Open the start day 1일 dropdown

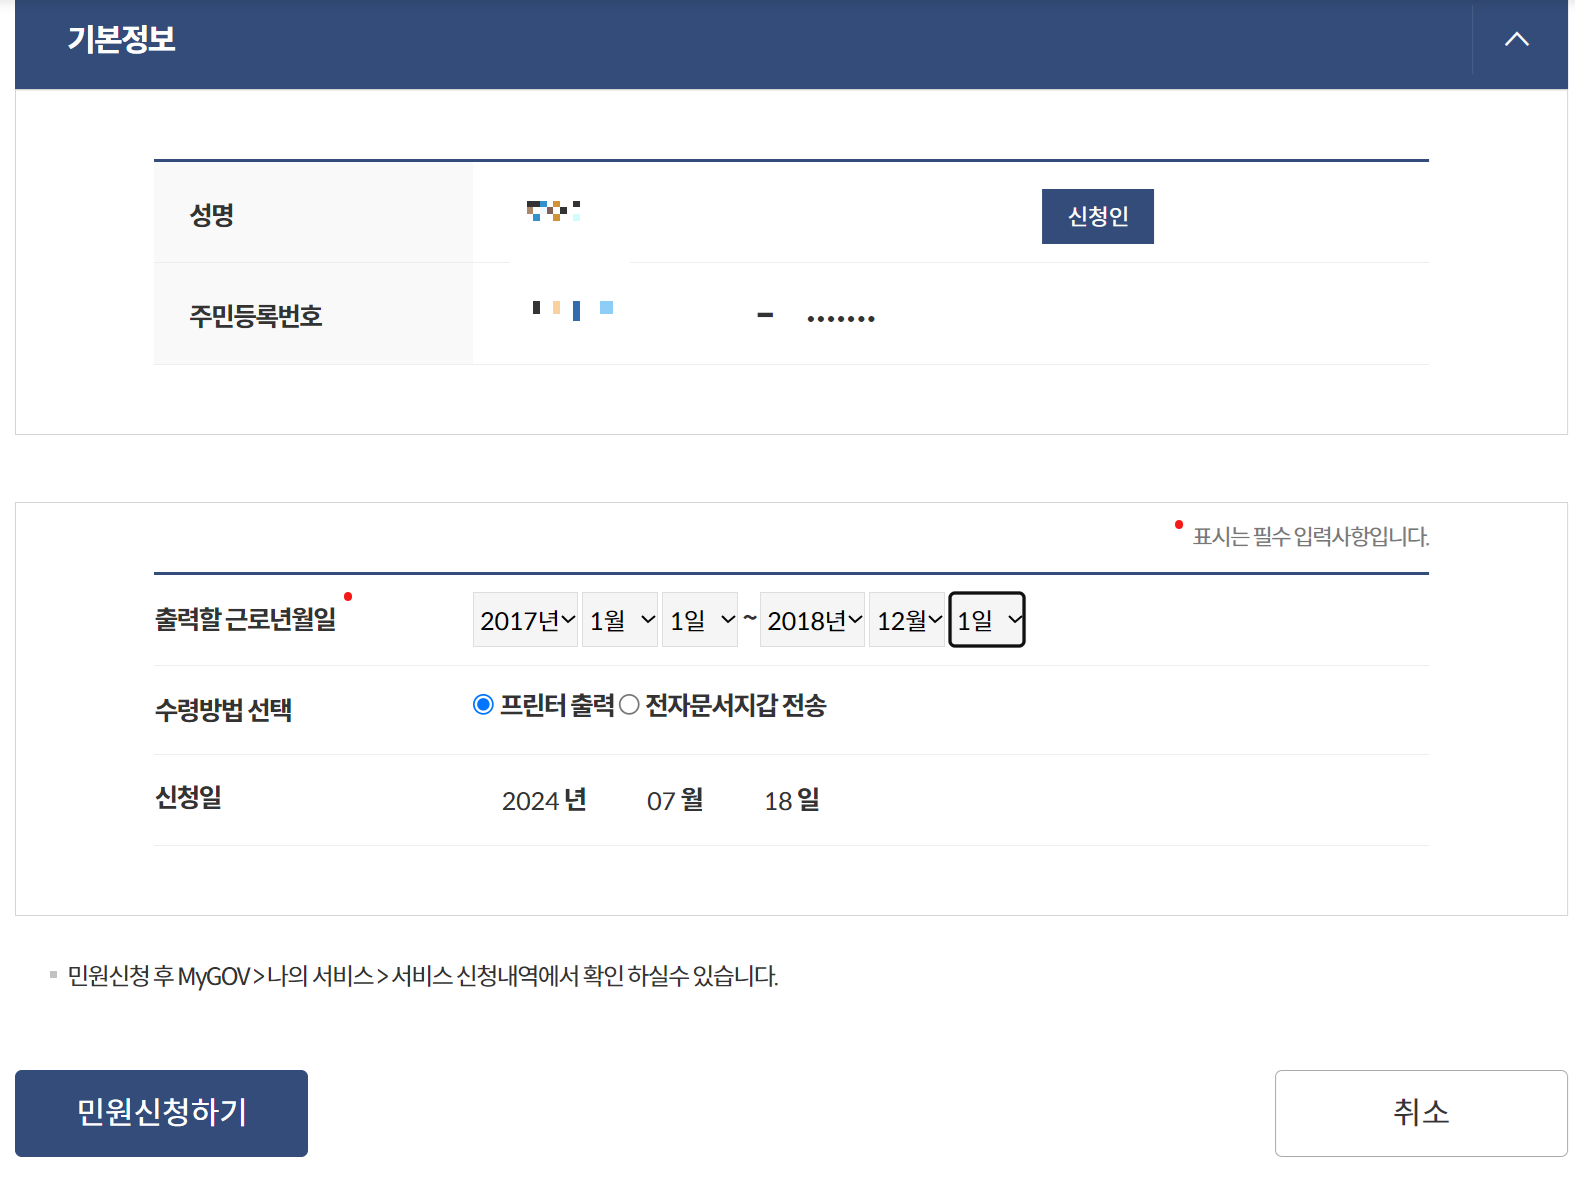(x=700, y=620)
